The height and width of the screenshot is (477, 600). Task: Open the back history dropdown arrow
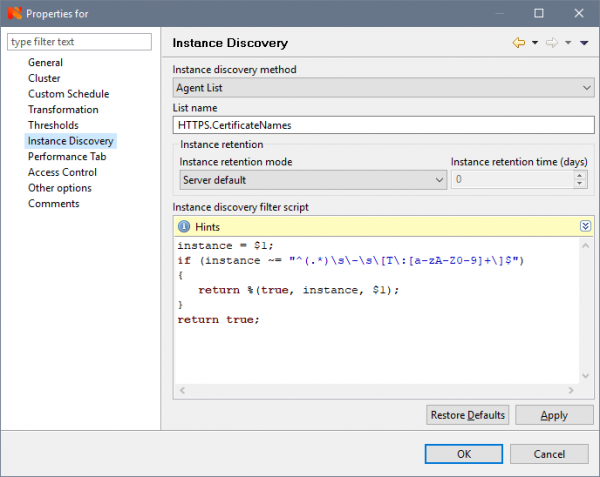[535, 43]
